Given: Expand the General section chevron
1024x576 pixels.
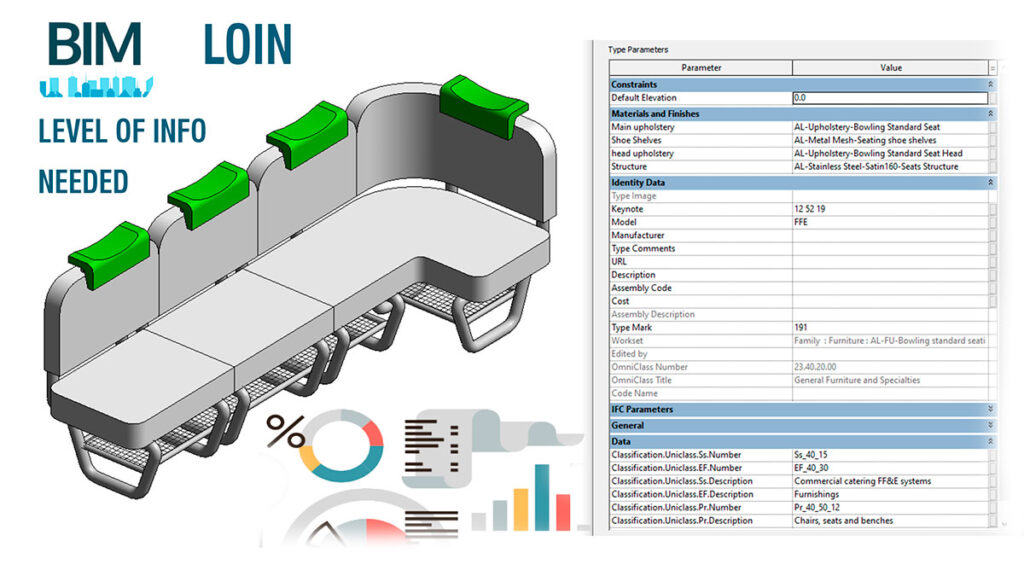Looking at the screenshot, I should [x=990, y=425].
